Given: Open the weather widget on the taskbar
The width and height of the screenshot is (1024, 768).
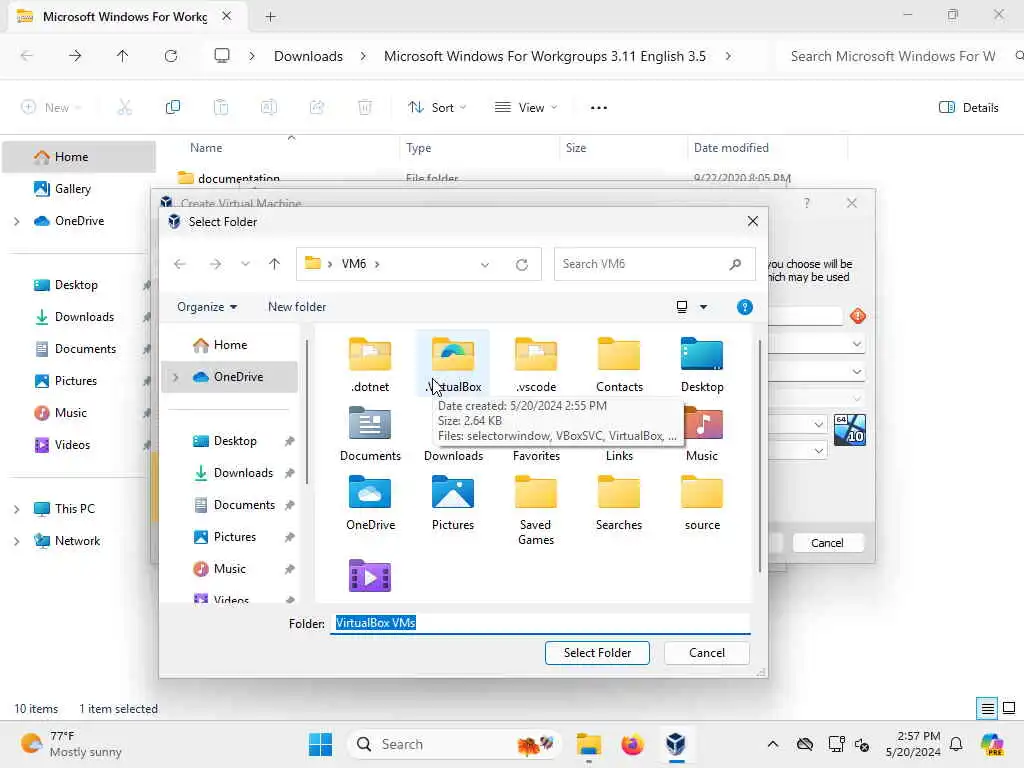Looking at the screenshot, I should click(71, 744).
